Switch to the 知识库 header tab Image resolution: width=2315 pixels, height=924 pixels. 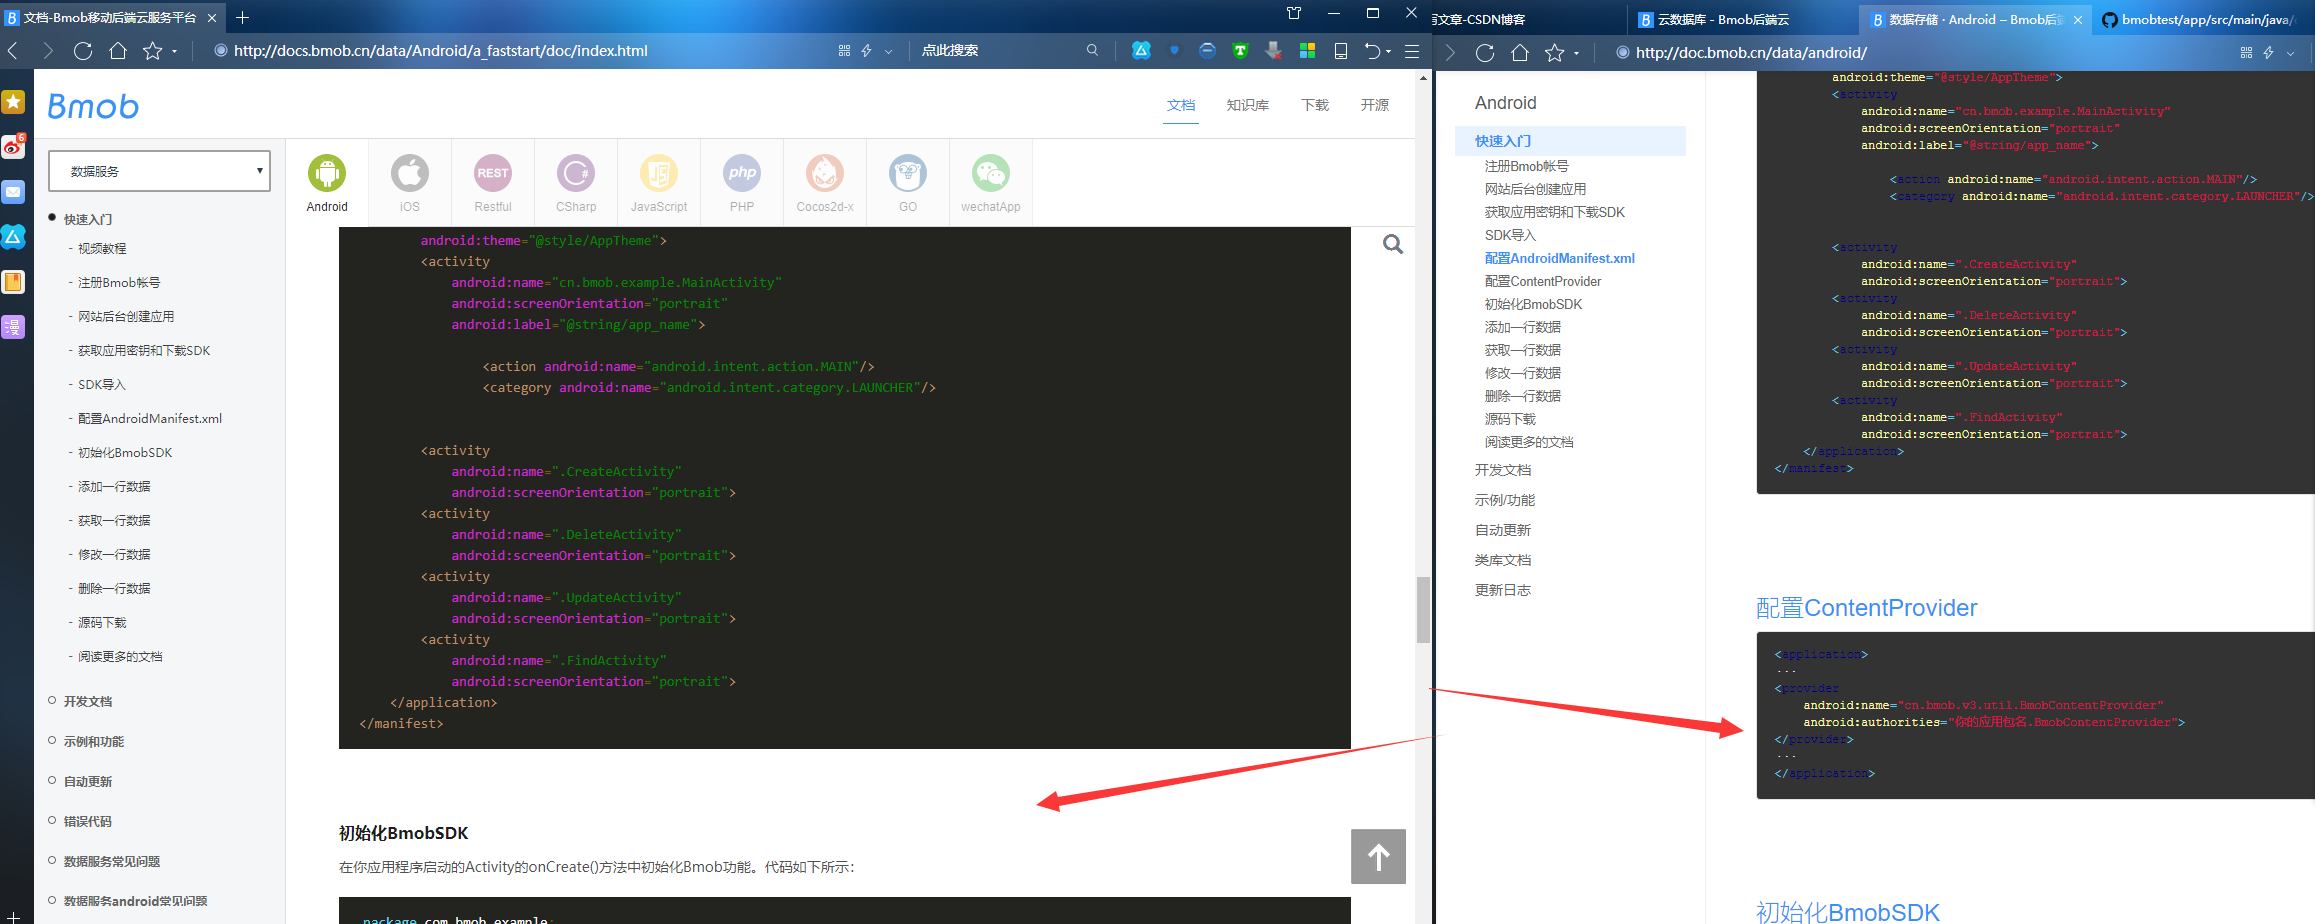click(x=1248, y=105)
